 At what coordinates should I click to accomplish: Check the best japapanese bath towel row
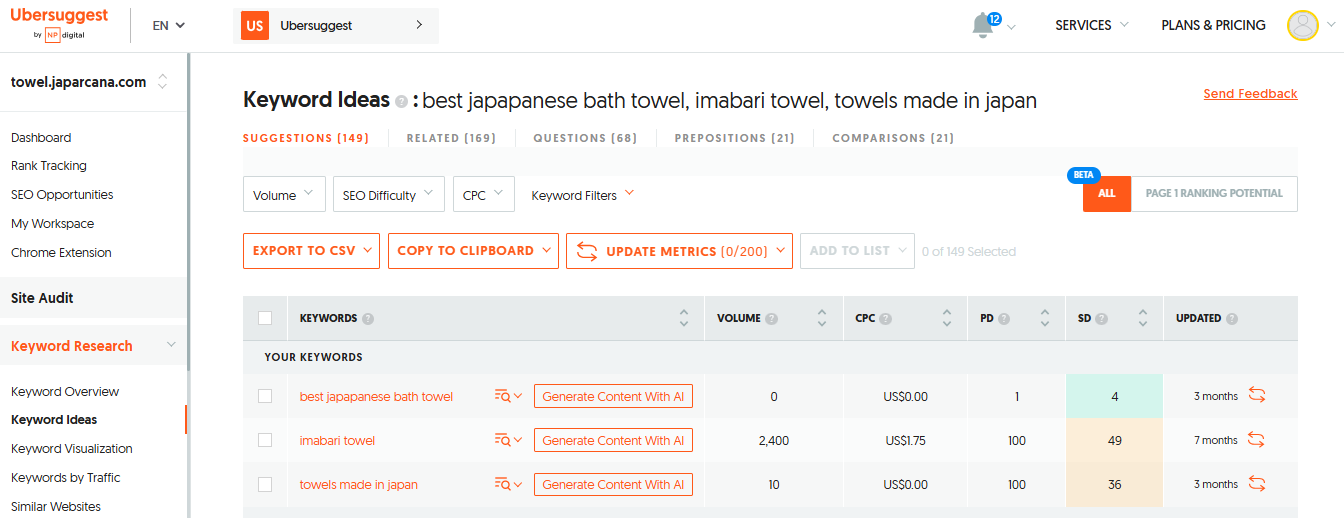pos(265,396)
